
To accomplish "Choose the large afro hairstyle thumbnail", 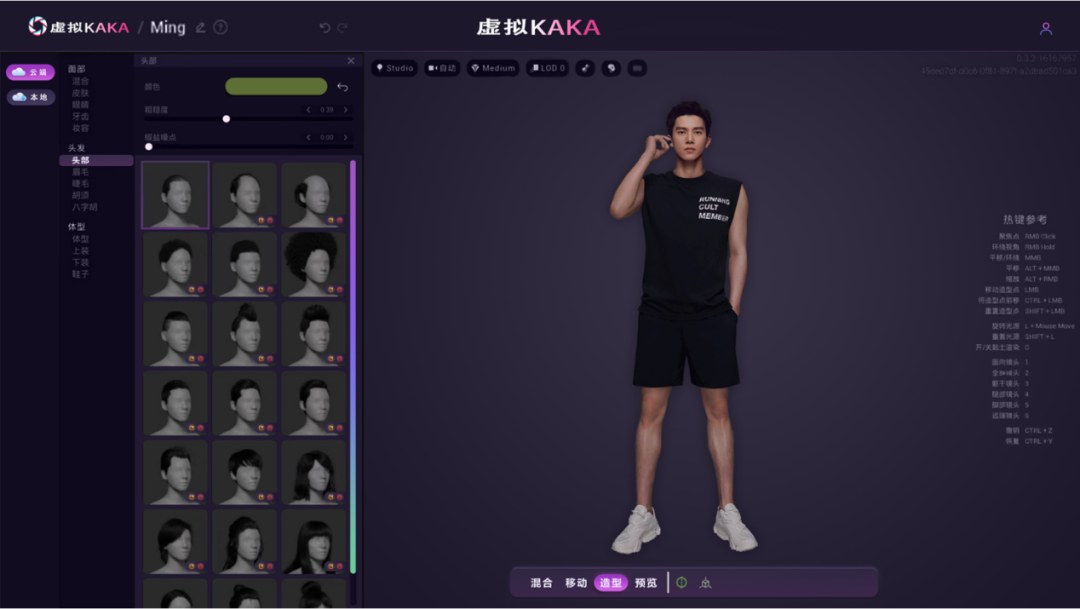I will pyautogui.click(x=313, y=265).
